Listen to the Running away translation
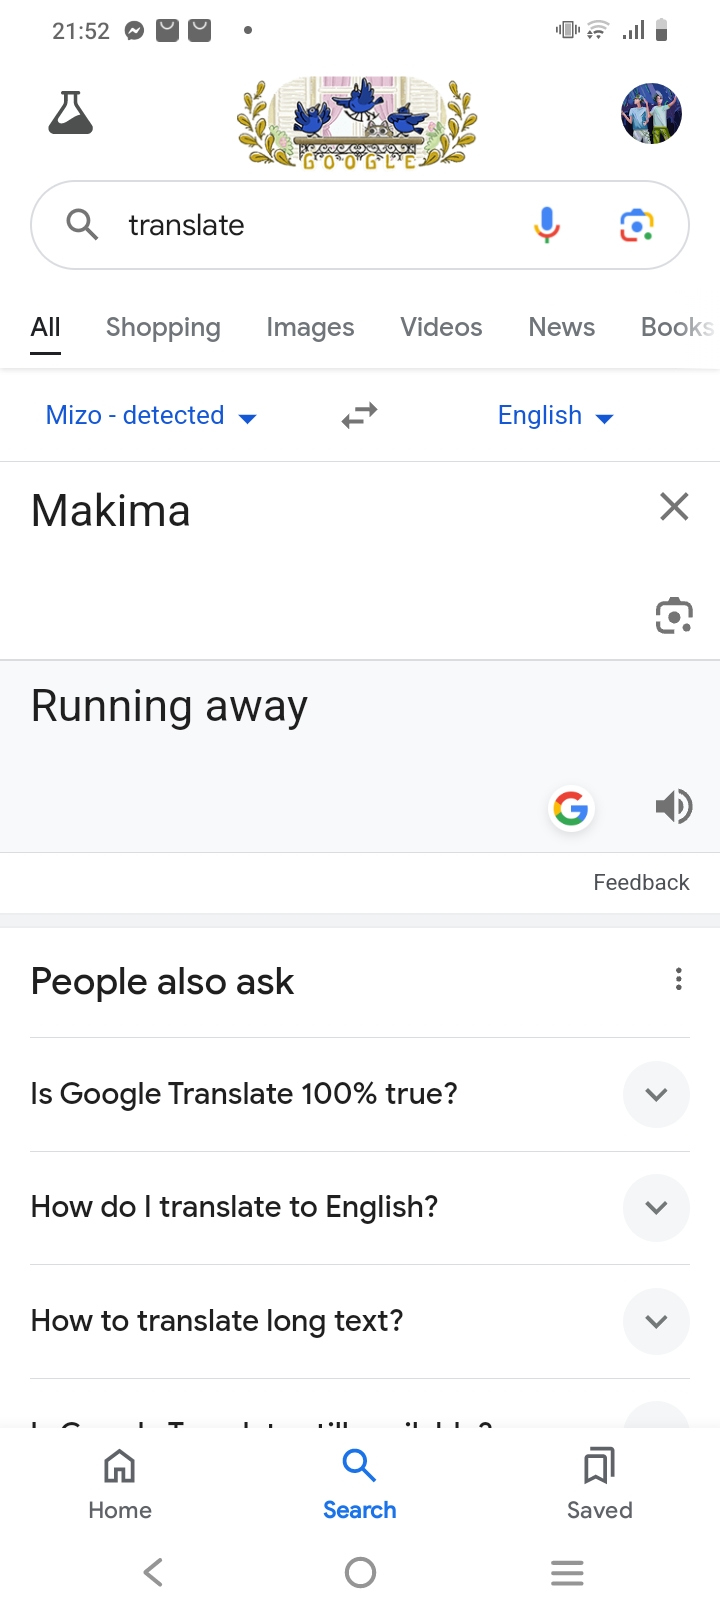Viewport: 720px width, 1612px height. 674,806
